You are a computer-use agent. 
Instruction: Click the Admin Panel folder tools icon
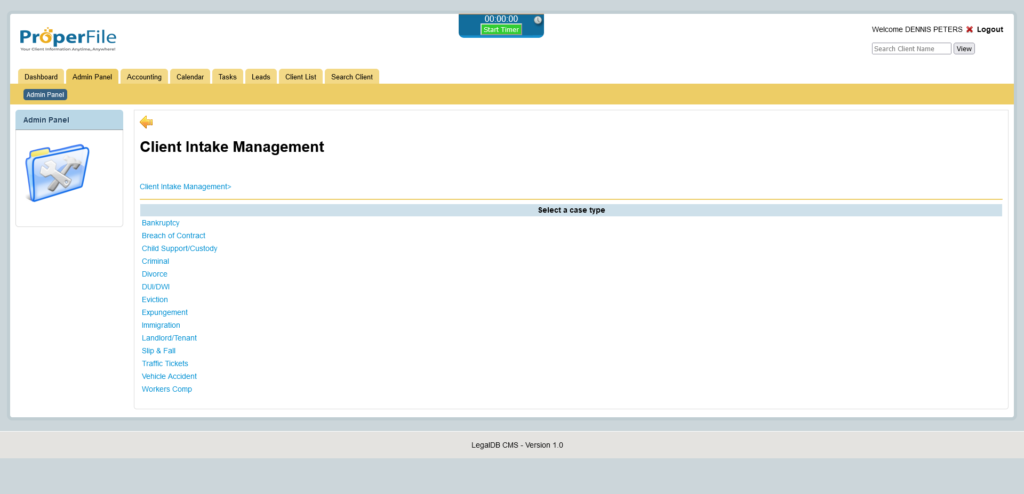(x=57, y=172)
